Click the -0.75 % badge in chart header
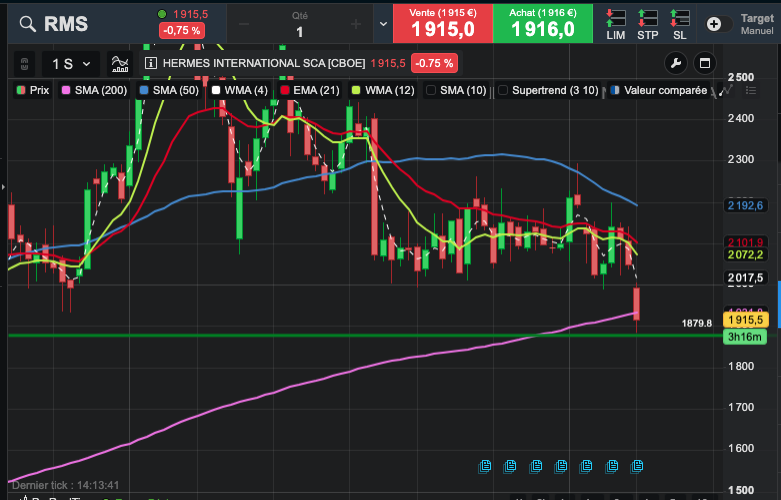This screenshot has height=500, width=781. pos(434,63)
